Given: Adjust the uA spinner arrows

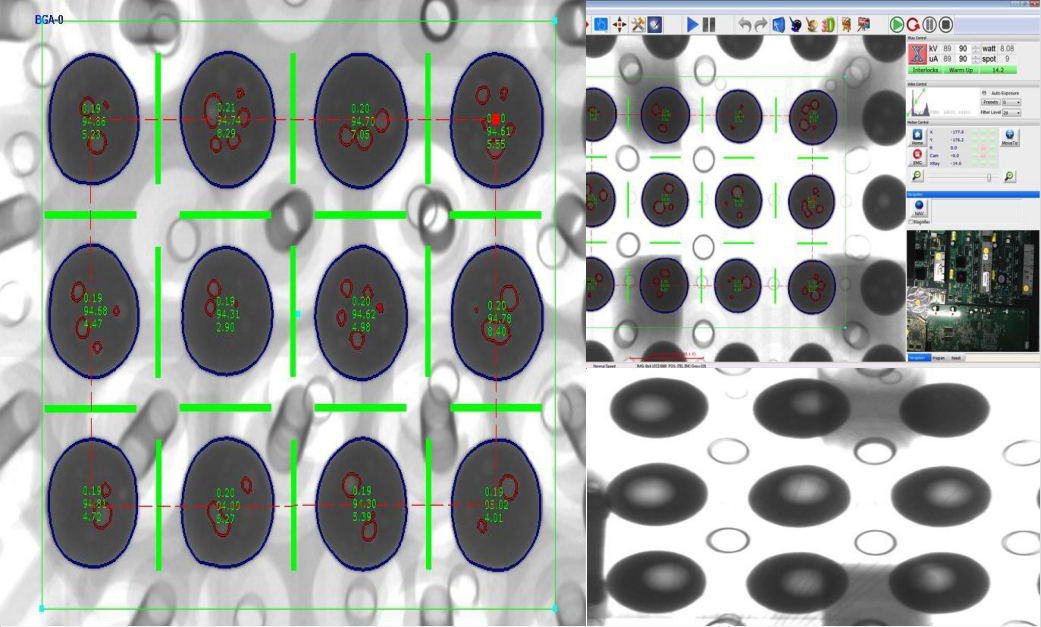Looking at the screenshot, I should (975, 59).
